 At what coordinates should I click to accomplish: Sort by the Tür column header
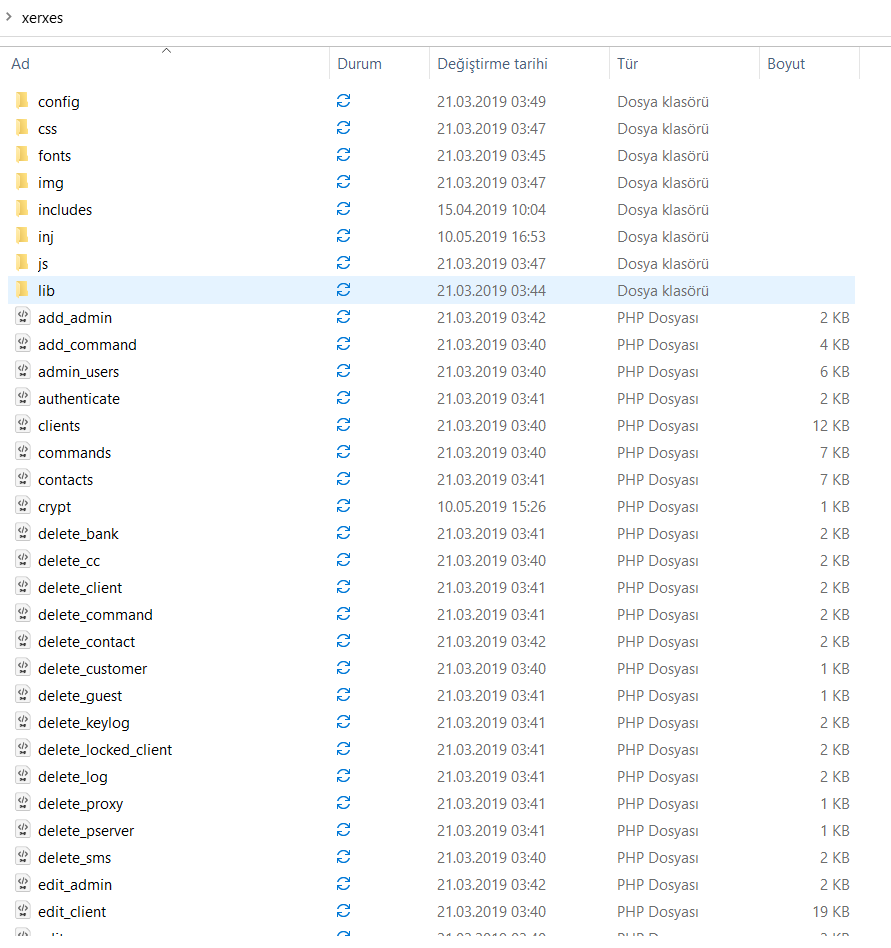click(627, 64)
